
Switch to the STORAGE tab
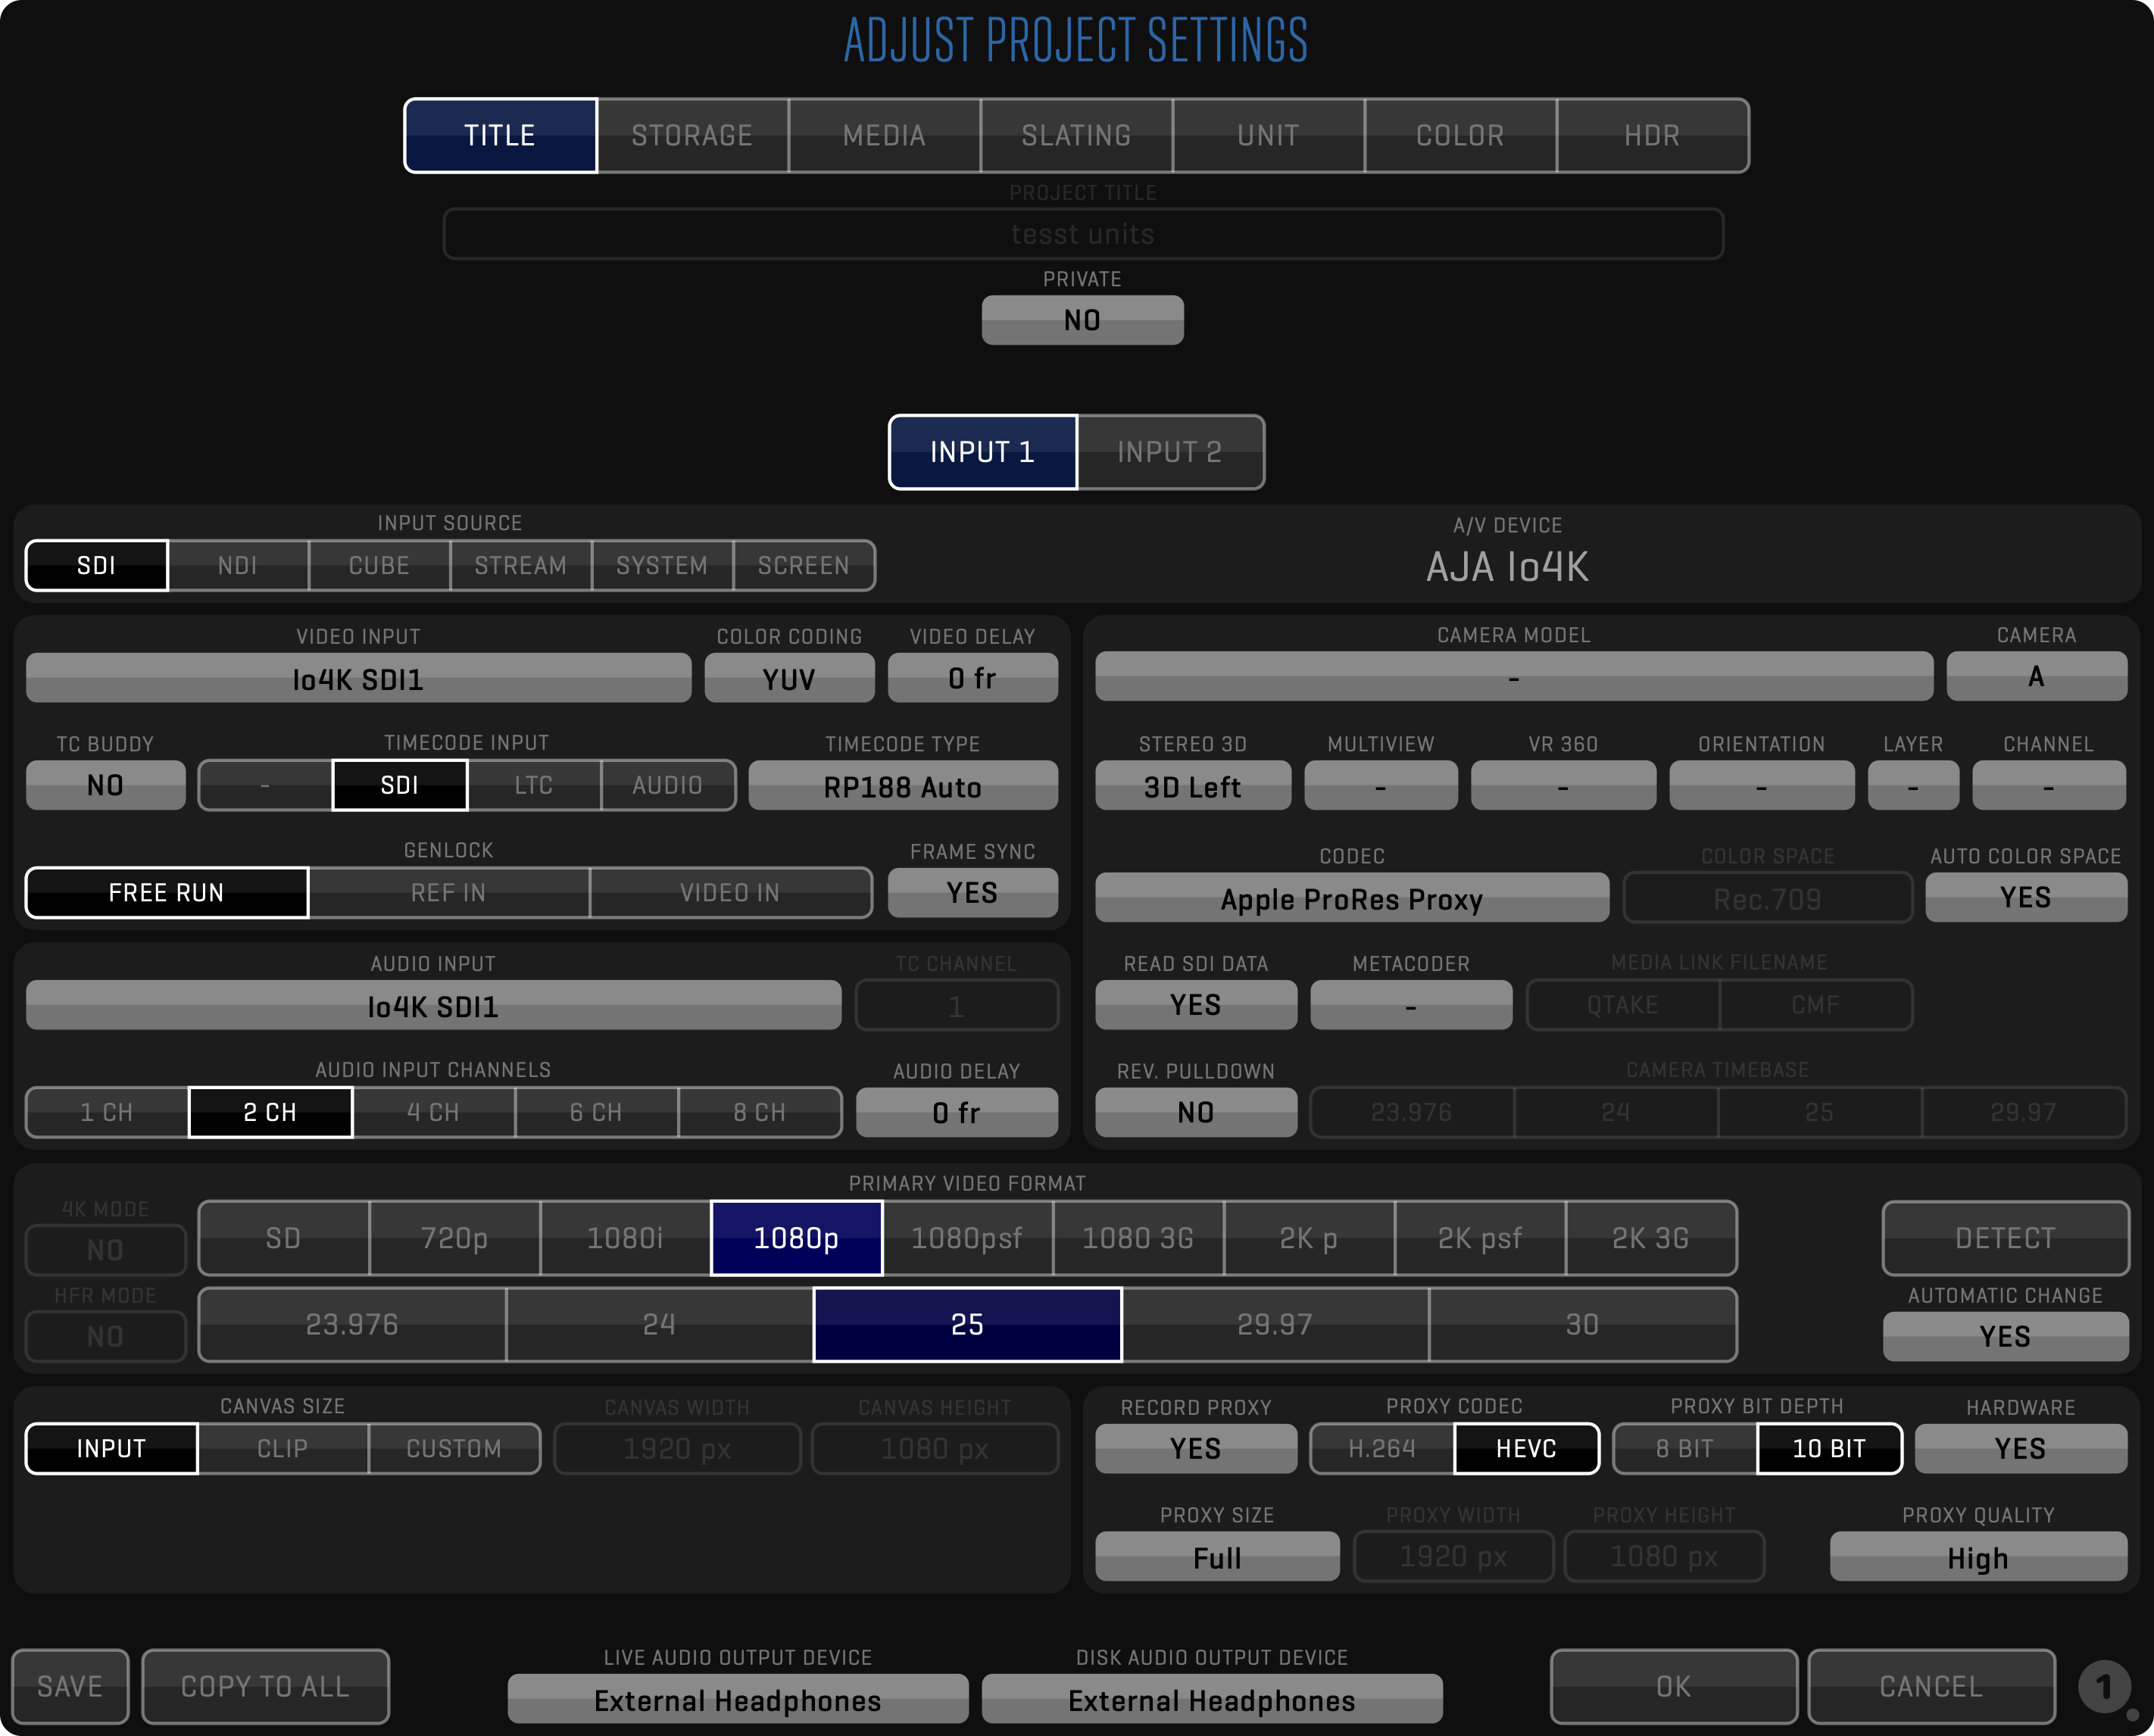[692, 136]
